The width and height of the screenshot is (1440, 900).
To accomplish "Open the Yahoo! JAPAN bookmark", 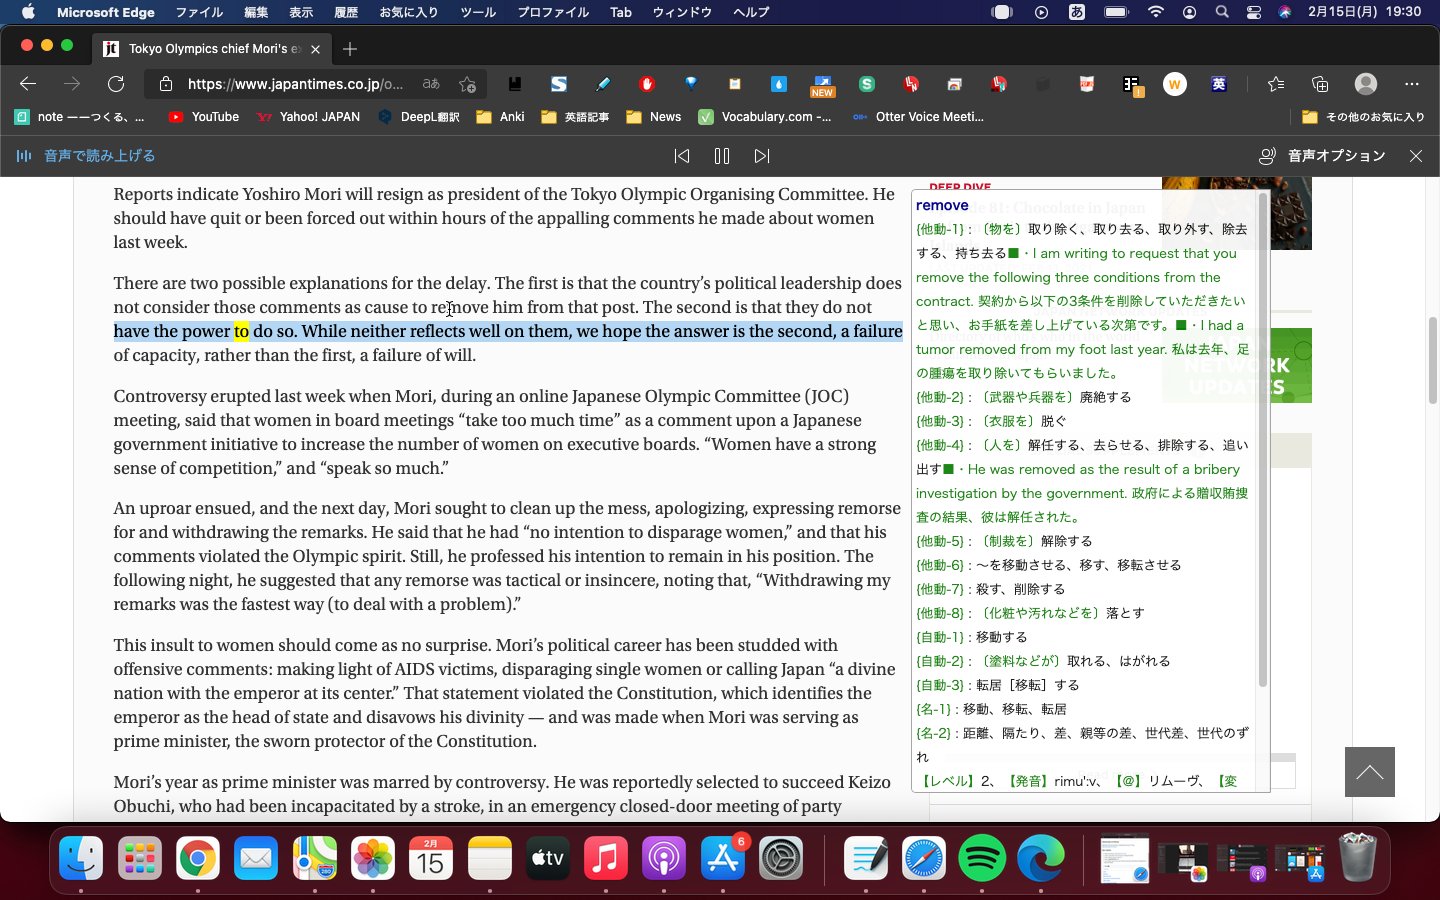I will click(308, 117).
